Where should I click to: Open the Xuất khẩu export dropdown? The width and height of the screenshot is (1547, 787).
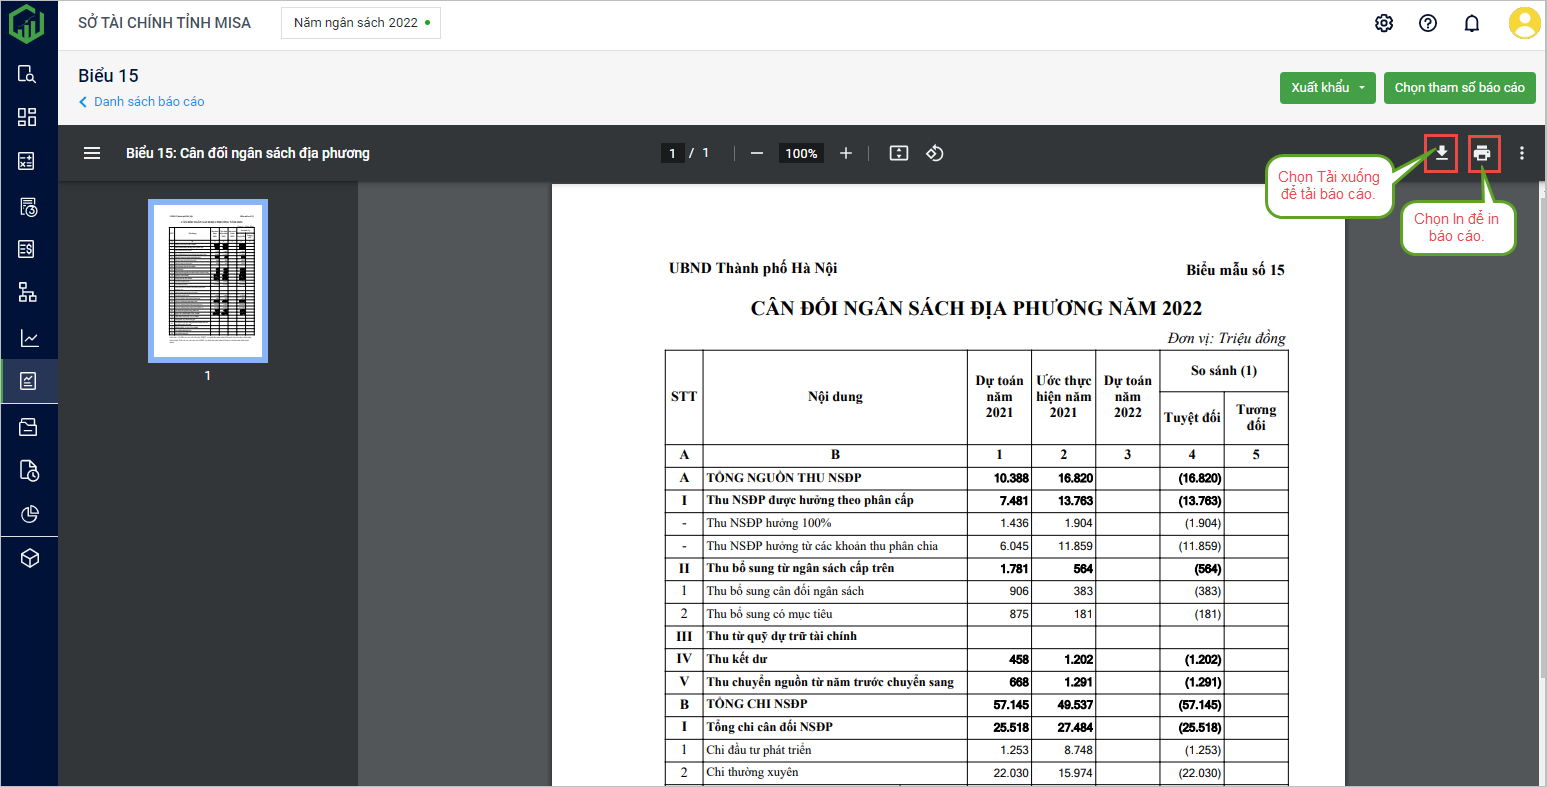pyautogui.click(x=1327, y=88)
